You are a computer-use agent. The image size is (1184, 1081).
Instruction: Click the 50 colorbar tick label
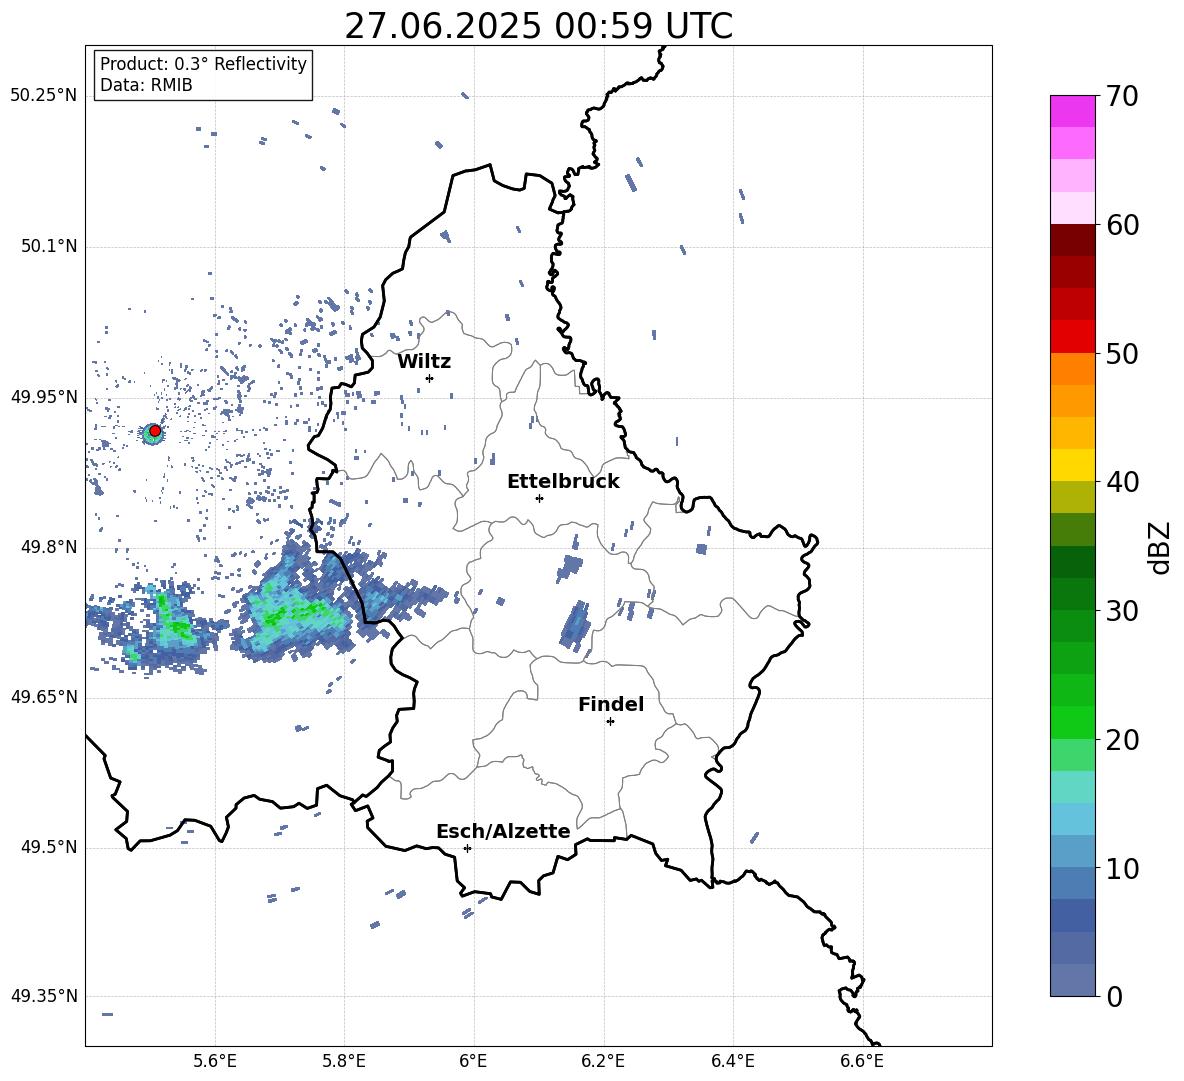(x=1123, y=354)
